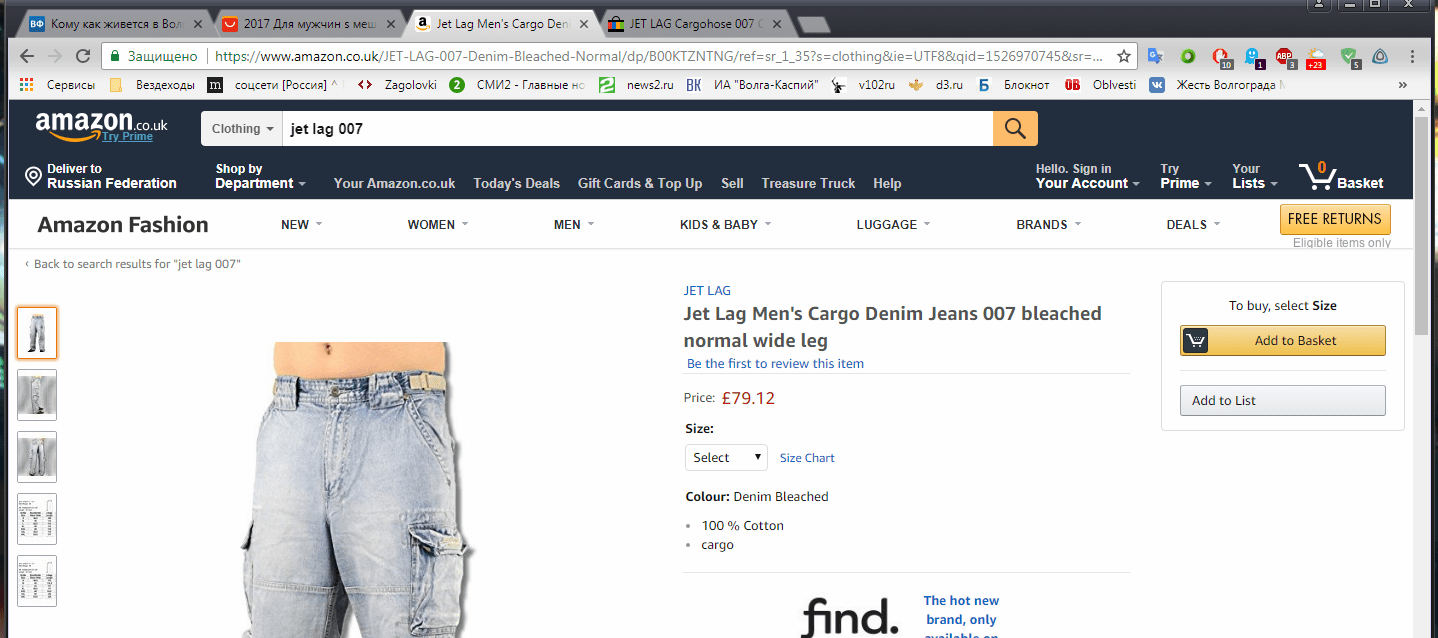Screen dimensions: 1438x638
Task: Click the Amazon.co.uk logo
Action: click(x=101, y=127)
